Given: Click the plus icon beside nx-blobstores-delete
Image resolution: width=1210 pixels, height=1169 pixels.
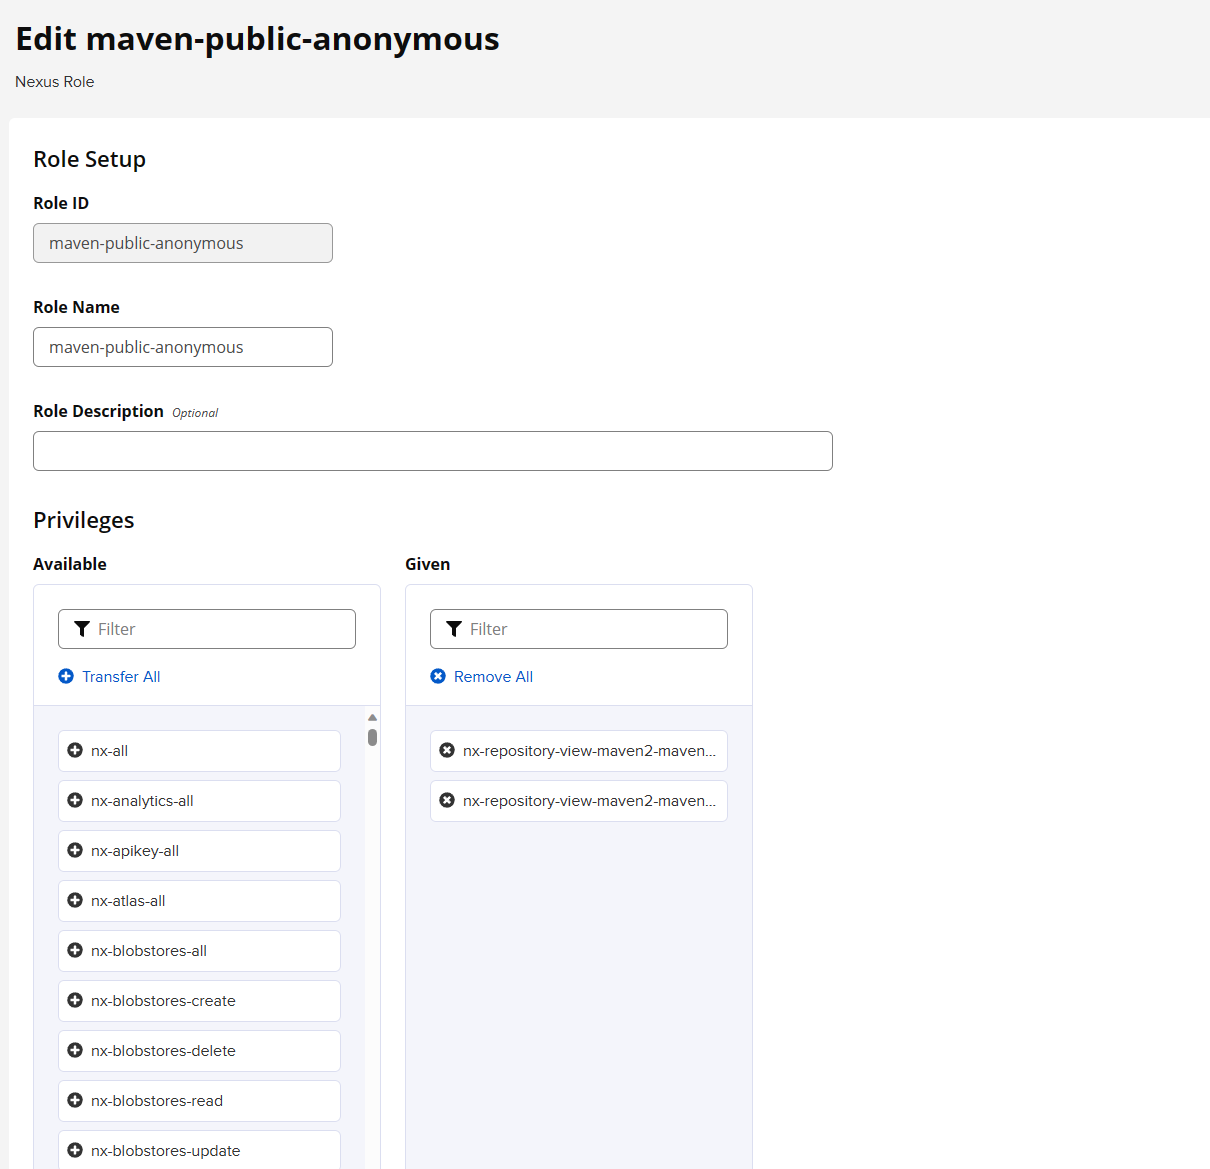Looking at the screenshot, I should (x=75, y=1050).
